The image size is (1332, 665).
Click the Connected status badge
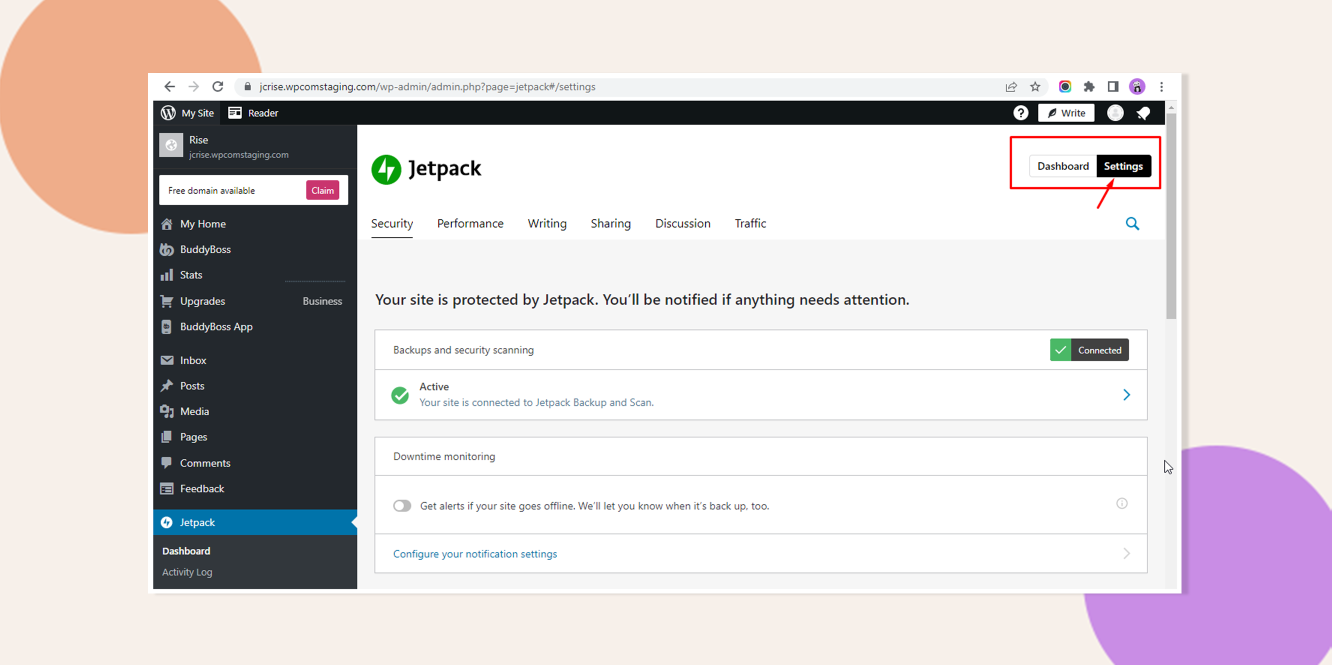click(x=1089, y=350)
